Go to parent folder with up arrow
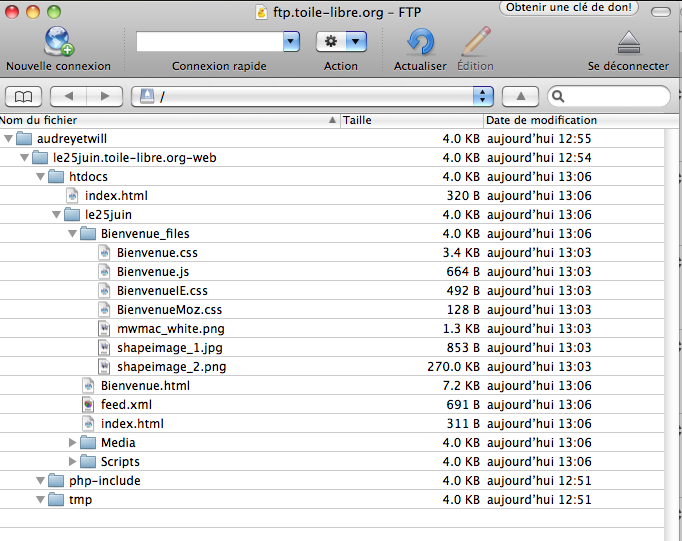 [x=520, y=96]
